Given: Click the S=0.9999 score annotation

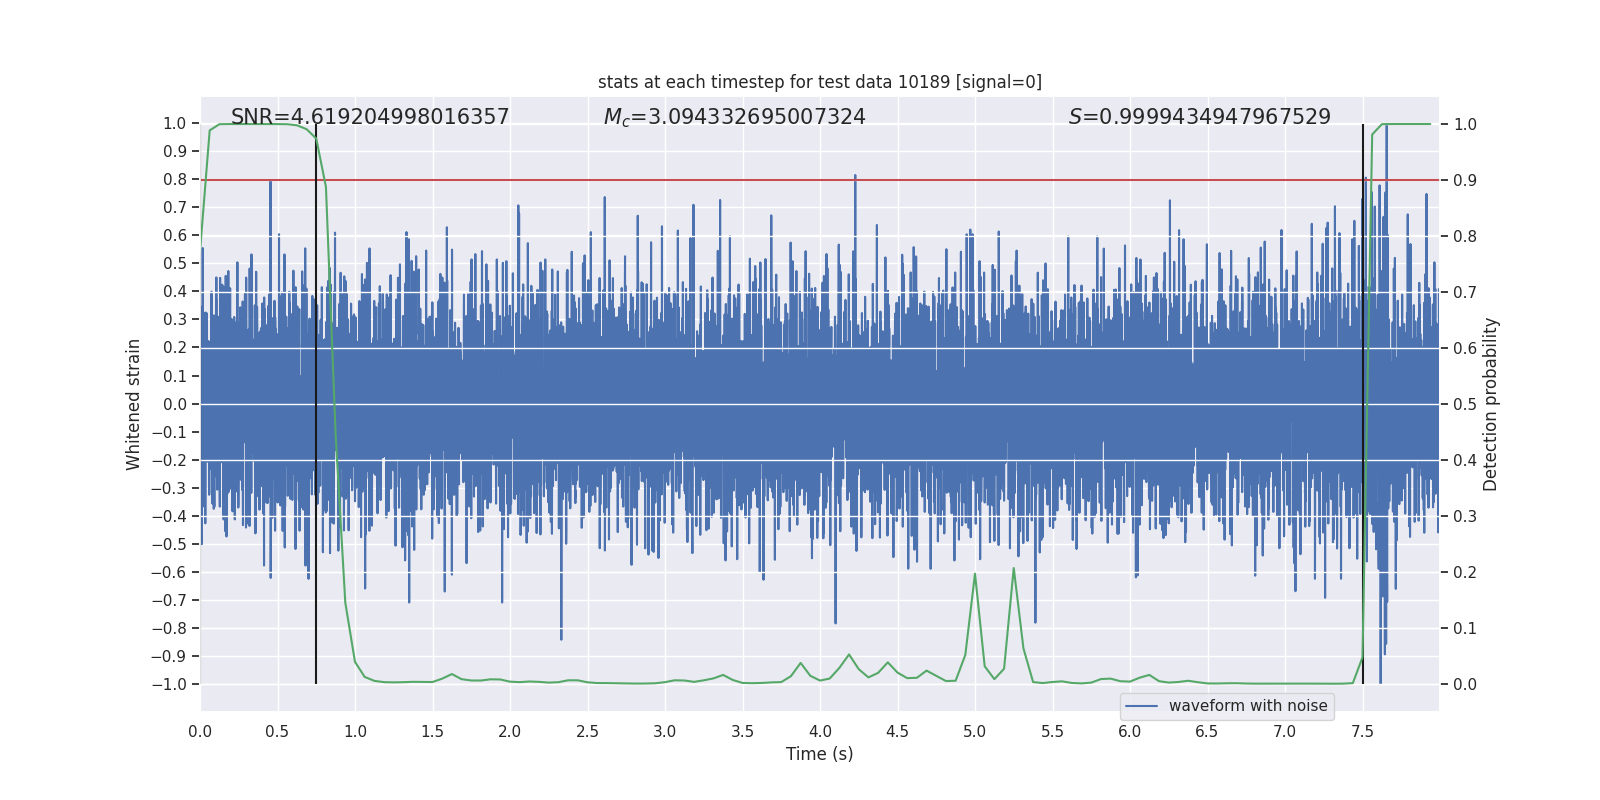Looking at the screenshot, I should pyautogui.click(x=1199, y=117).
